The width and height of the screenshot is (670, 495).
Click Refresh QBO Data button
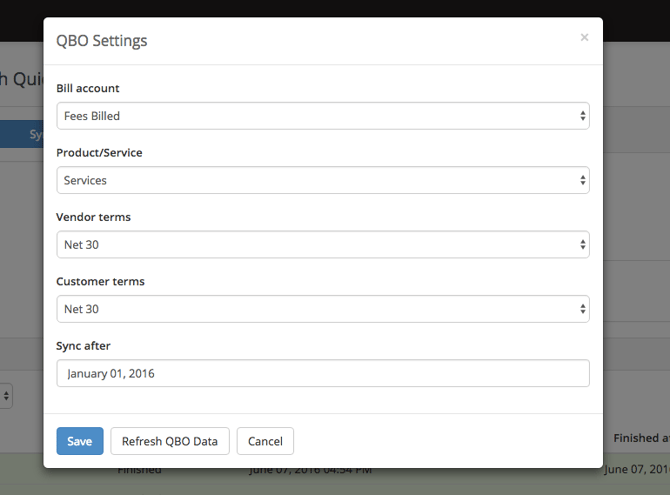(x=170, y=441)
